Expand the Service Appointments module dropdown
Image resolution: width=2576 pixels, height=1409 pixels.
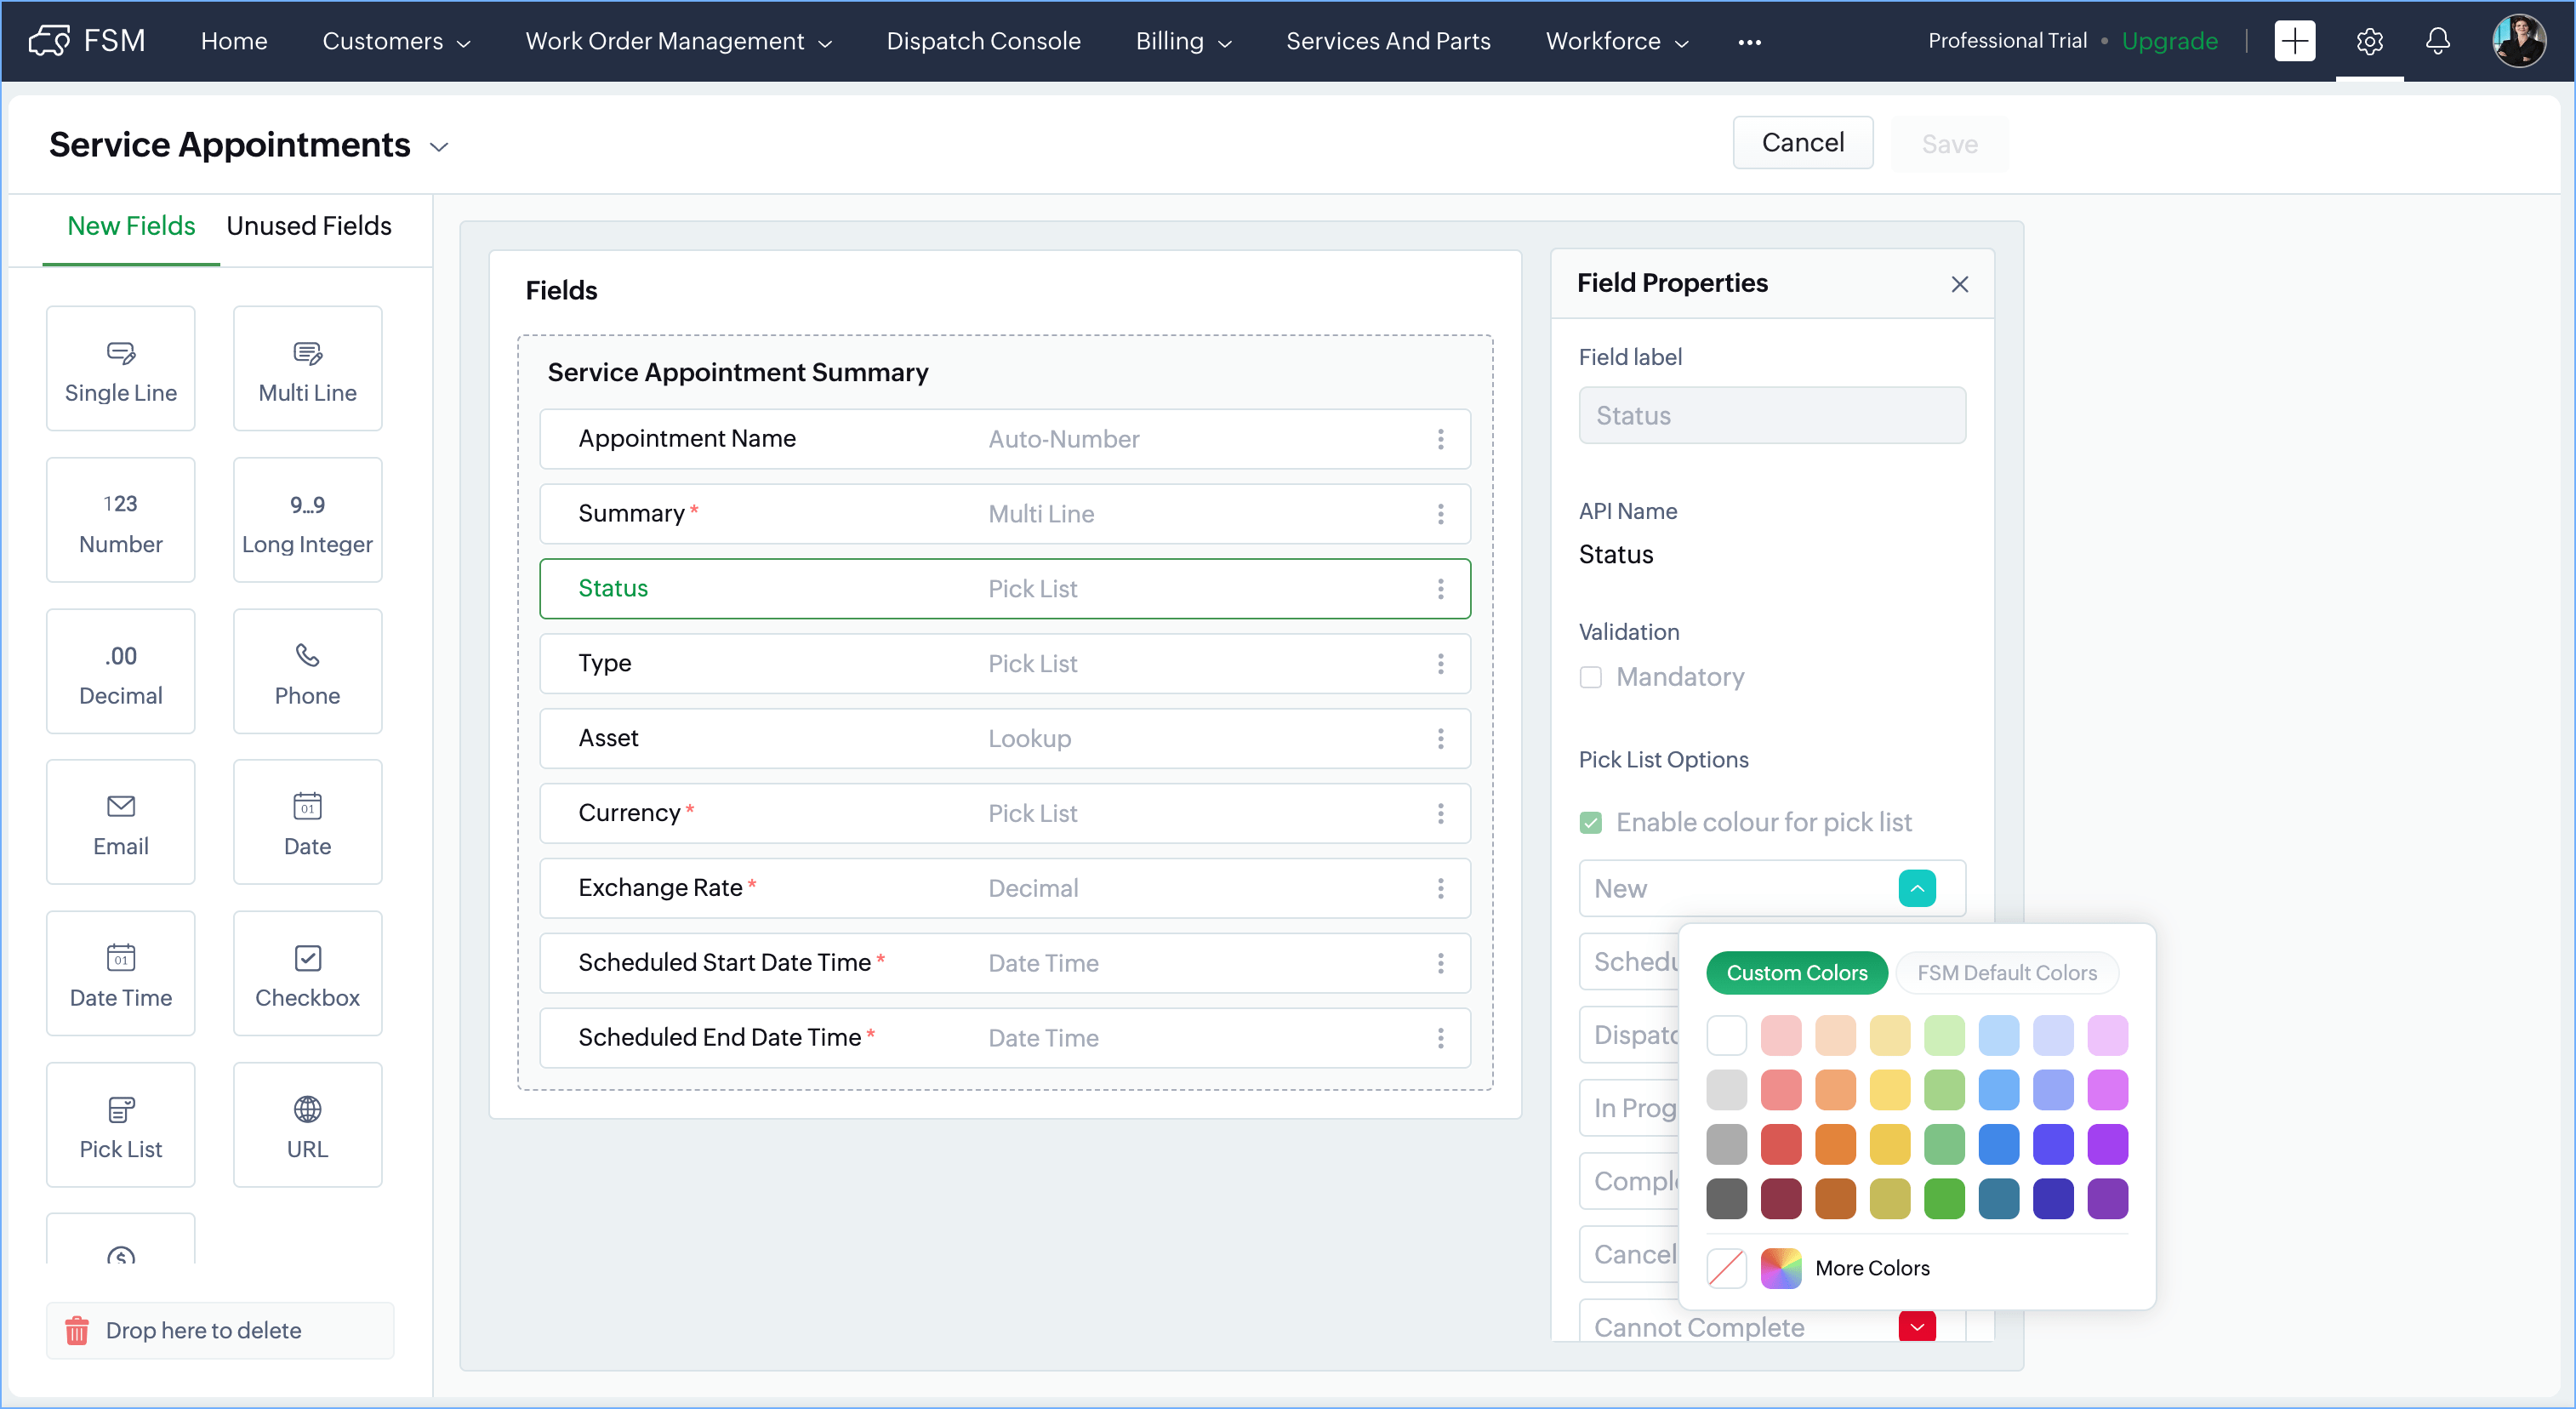click(x=439, y=147)
